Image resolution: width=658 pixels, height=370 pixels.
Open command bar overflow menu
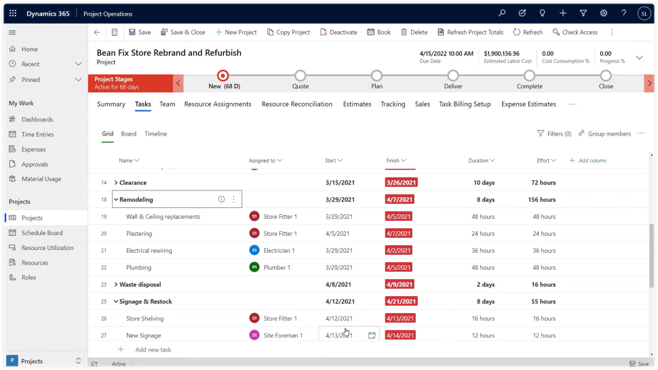pos(612,32)
